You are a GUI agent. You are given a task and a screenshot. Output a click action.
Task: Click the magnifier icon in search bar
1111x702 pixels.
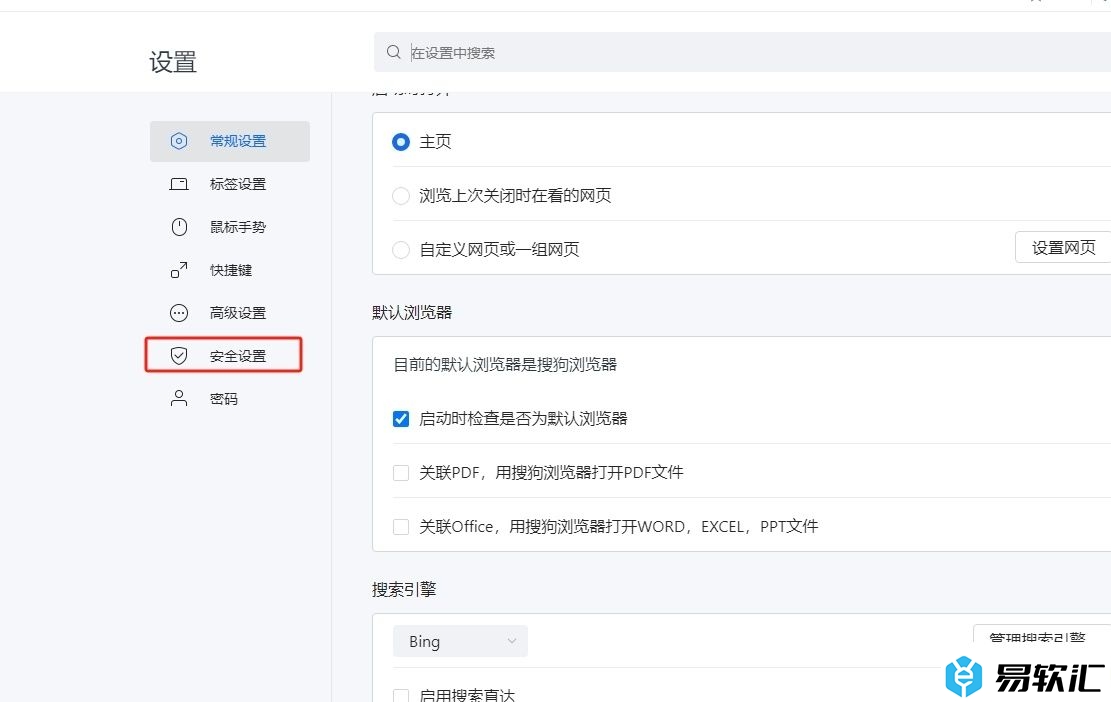393,52
